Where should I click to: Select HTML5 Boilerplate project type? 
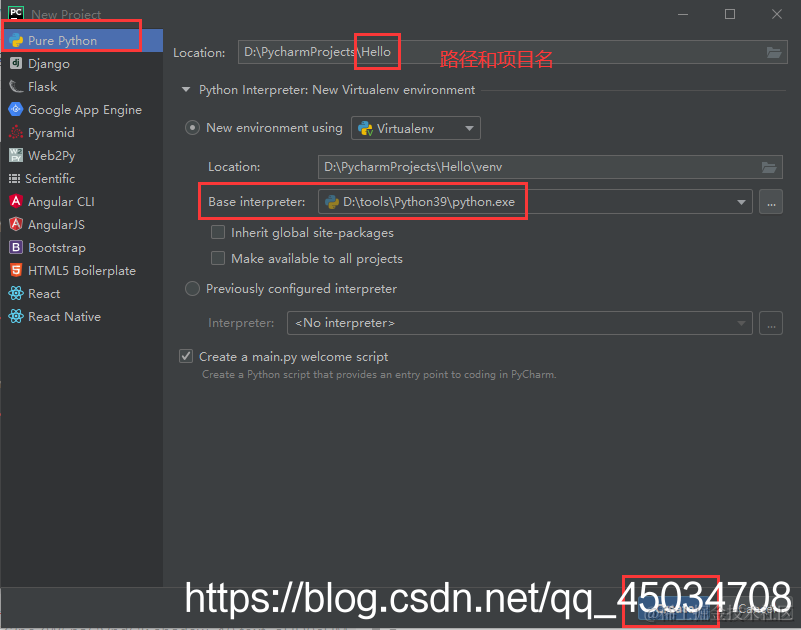click(x=82, y=270)
